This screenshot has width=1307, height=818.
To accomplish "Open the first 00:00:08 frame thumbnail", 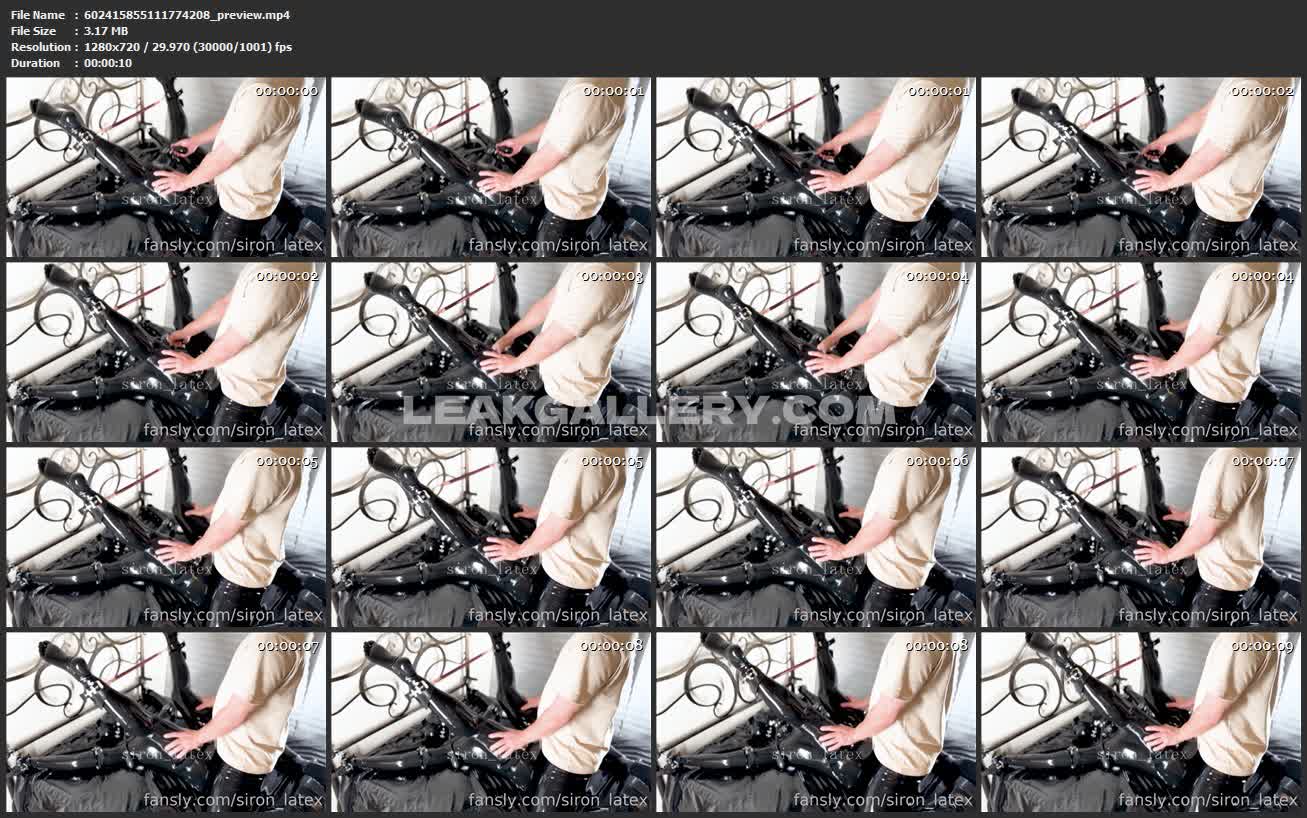I will (490, 721).
